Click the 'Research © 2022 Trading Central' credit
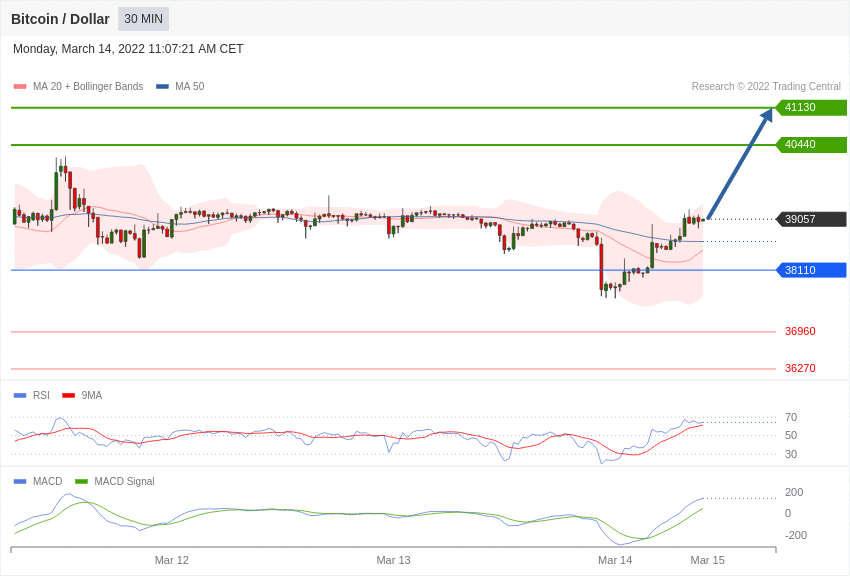Viewport: 850px width, 576px height. click(766, 86)
